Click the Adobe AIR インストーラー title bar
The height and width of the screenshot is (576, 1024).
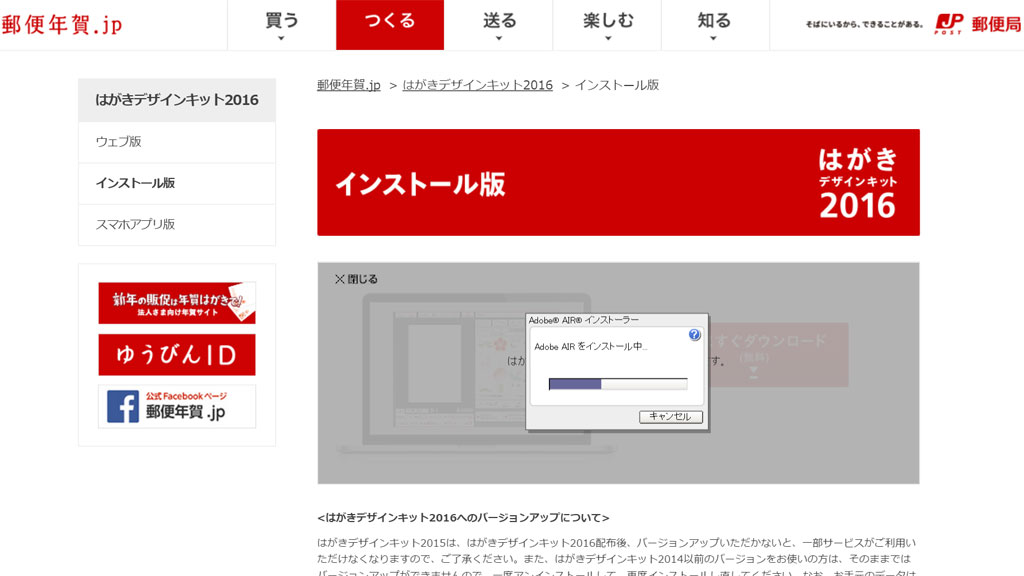coord(617,320)
